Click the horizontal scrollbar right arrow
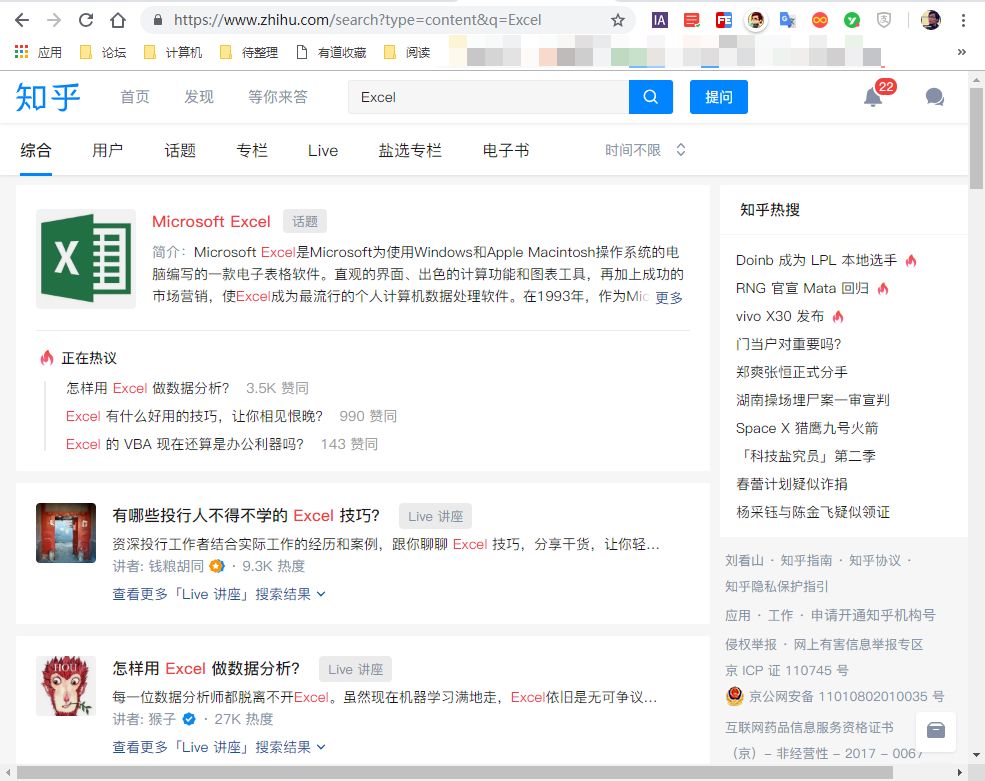Screen dimensions: 985x781 tap(960, 772)
